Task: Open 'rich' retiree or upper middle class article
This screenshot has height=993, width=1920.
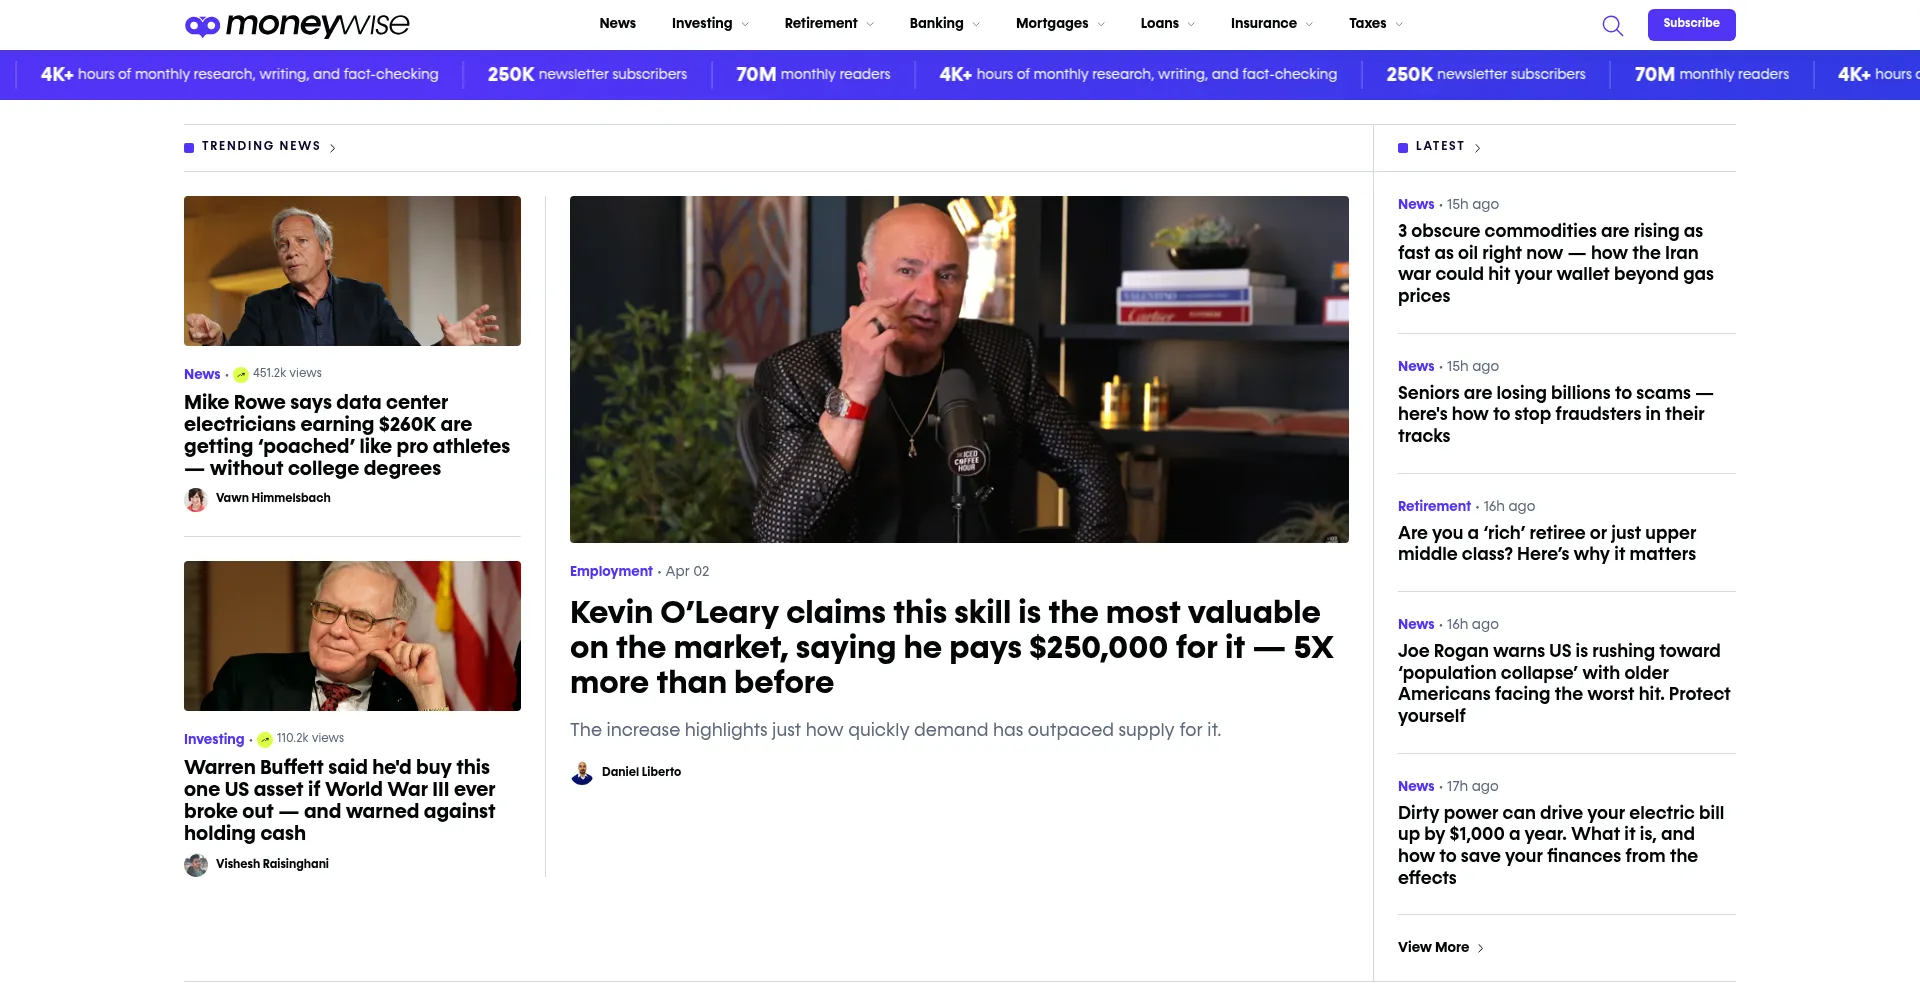Action: [1547, 543]
